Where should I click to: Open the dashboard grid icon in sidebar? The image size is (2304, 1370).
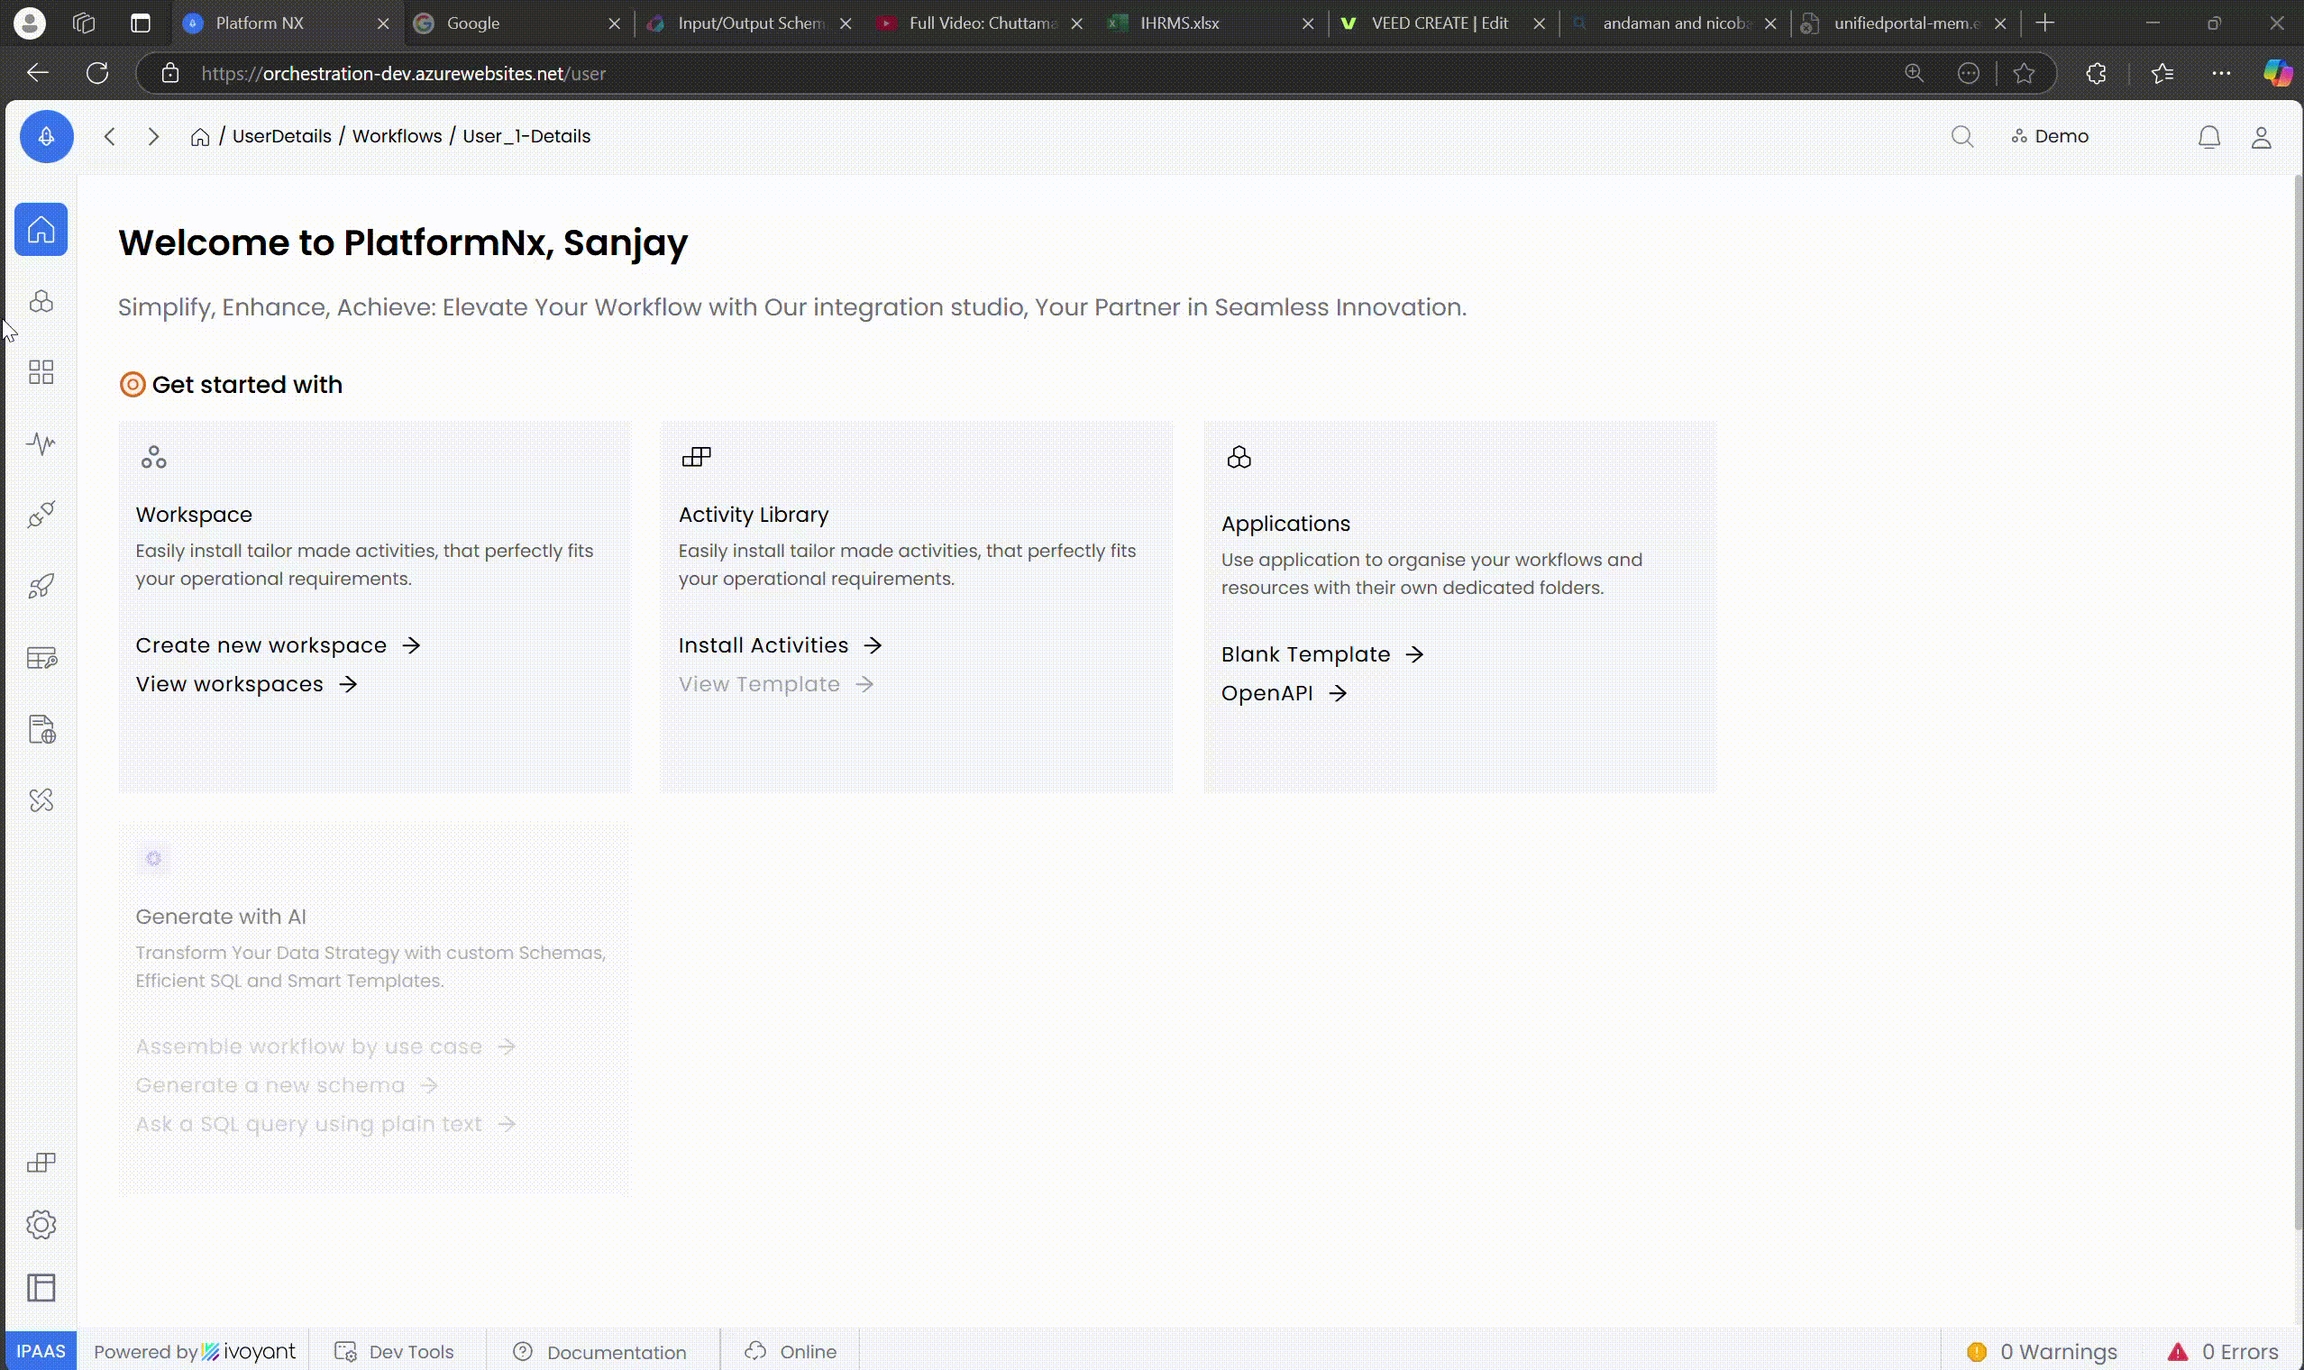[x=41, y=372]
